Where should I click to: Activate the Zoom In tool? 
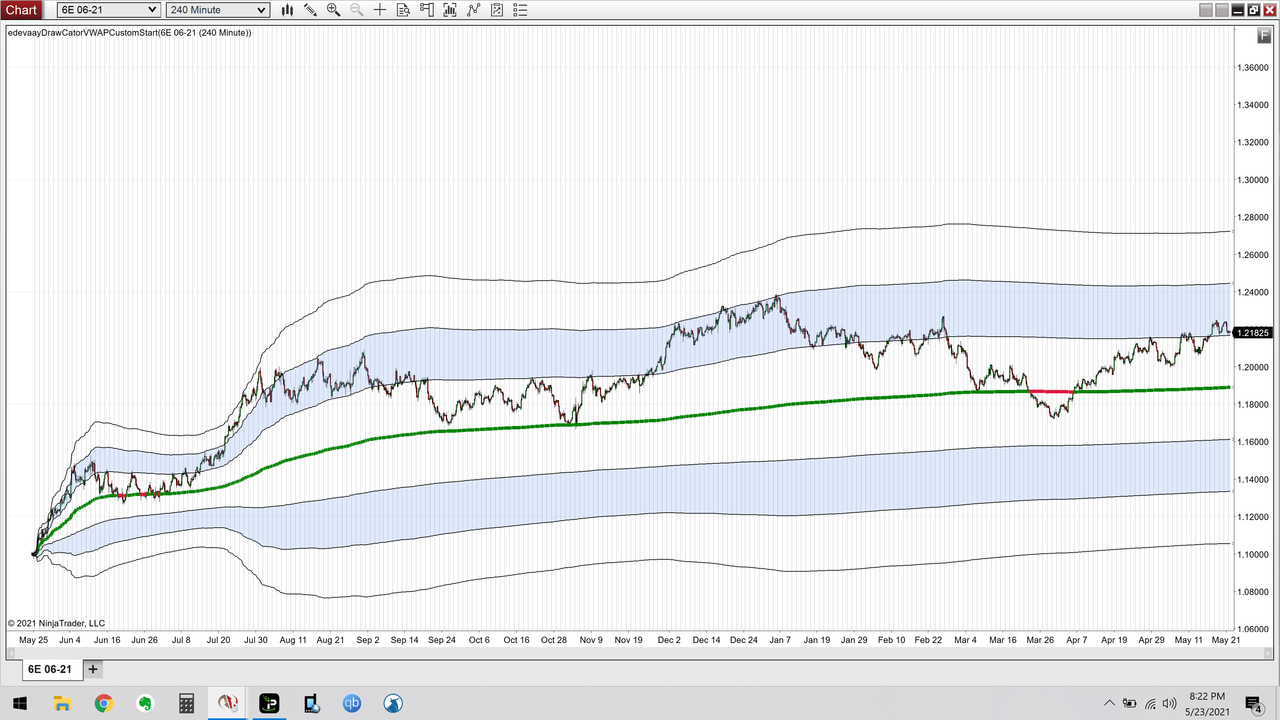333,9
